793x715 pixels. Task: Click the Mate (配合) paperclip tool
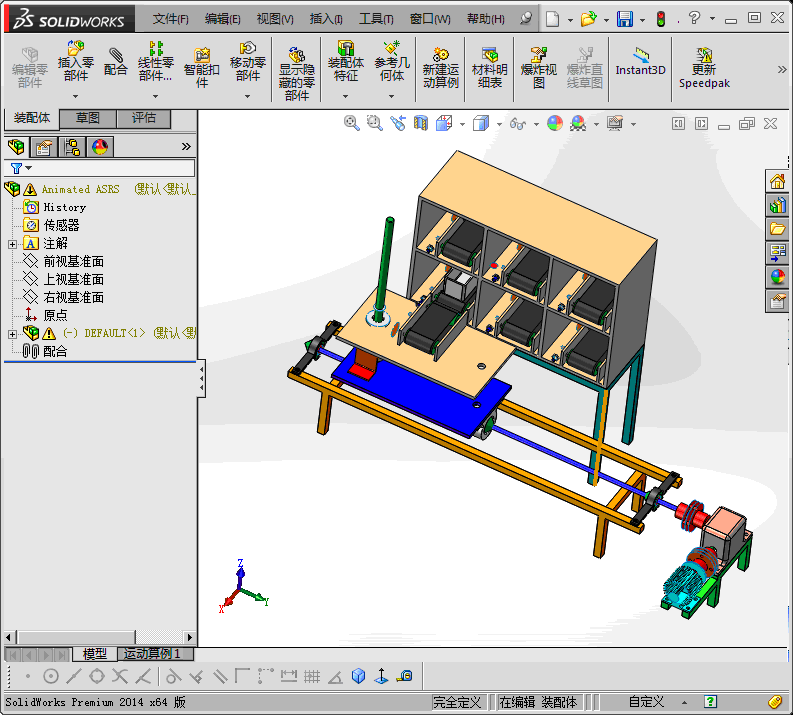tap(115, 62)
